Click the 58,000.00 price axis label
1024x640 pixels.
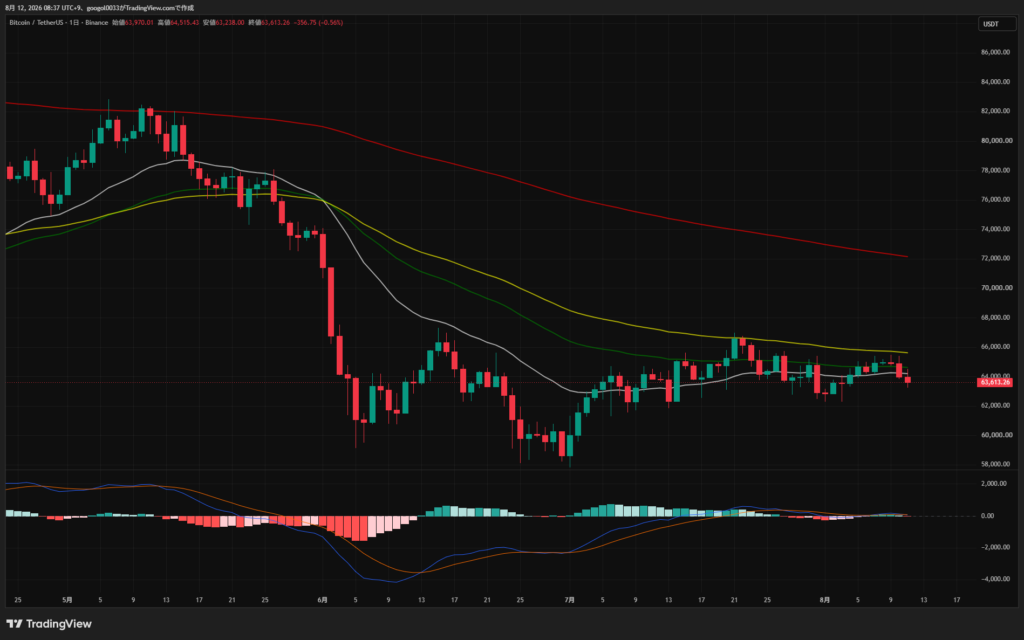coord(997,464)
